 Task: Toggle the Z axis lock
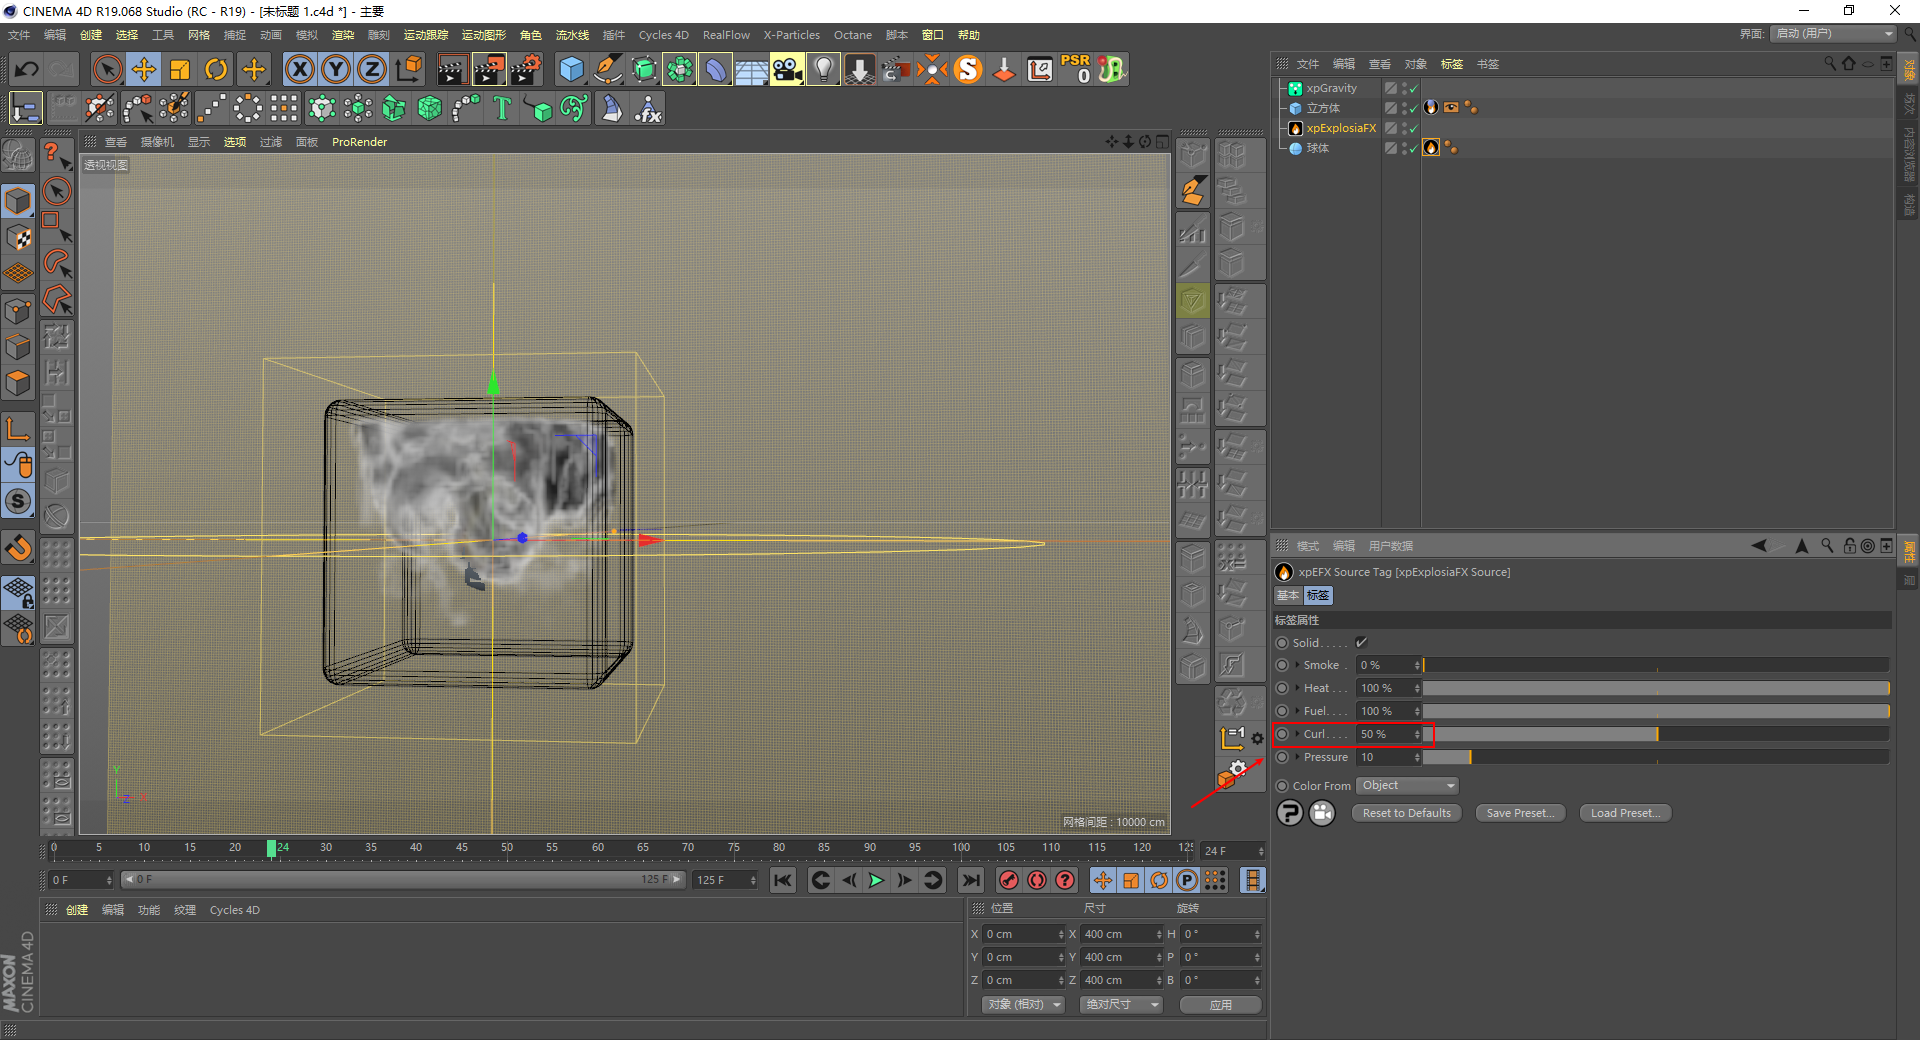pyautogui.click(x=372, y=69)
